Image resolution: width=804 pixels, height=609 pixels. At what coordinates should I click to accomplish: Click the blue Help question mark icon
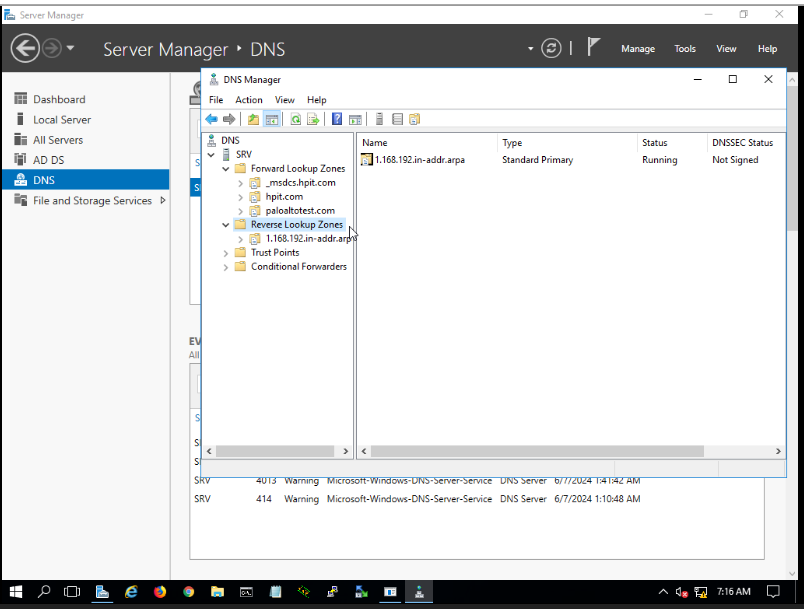[337, 119]
